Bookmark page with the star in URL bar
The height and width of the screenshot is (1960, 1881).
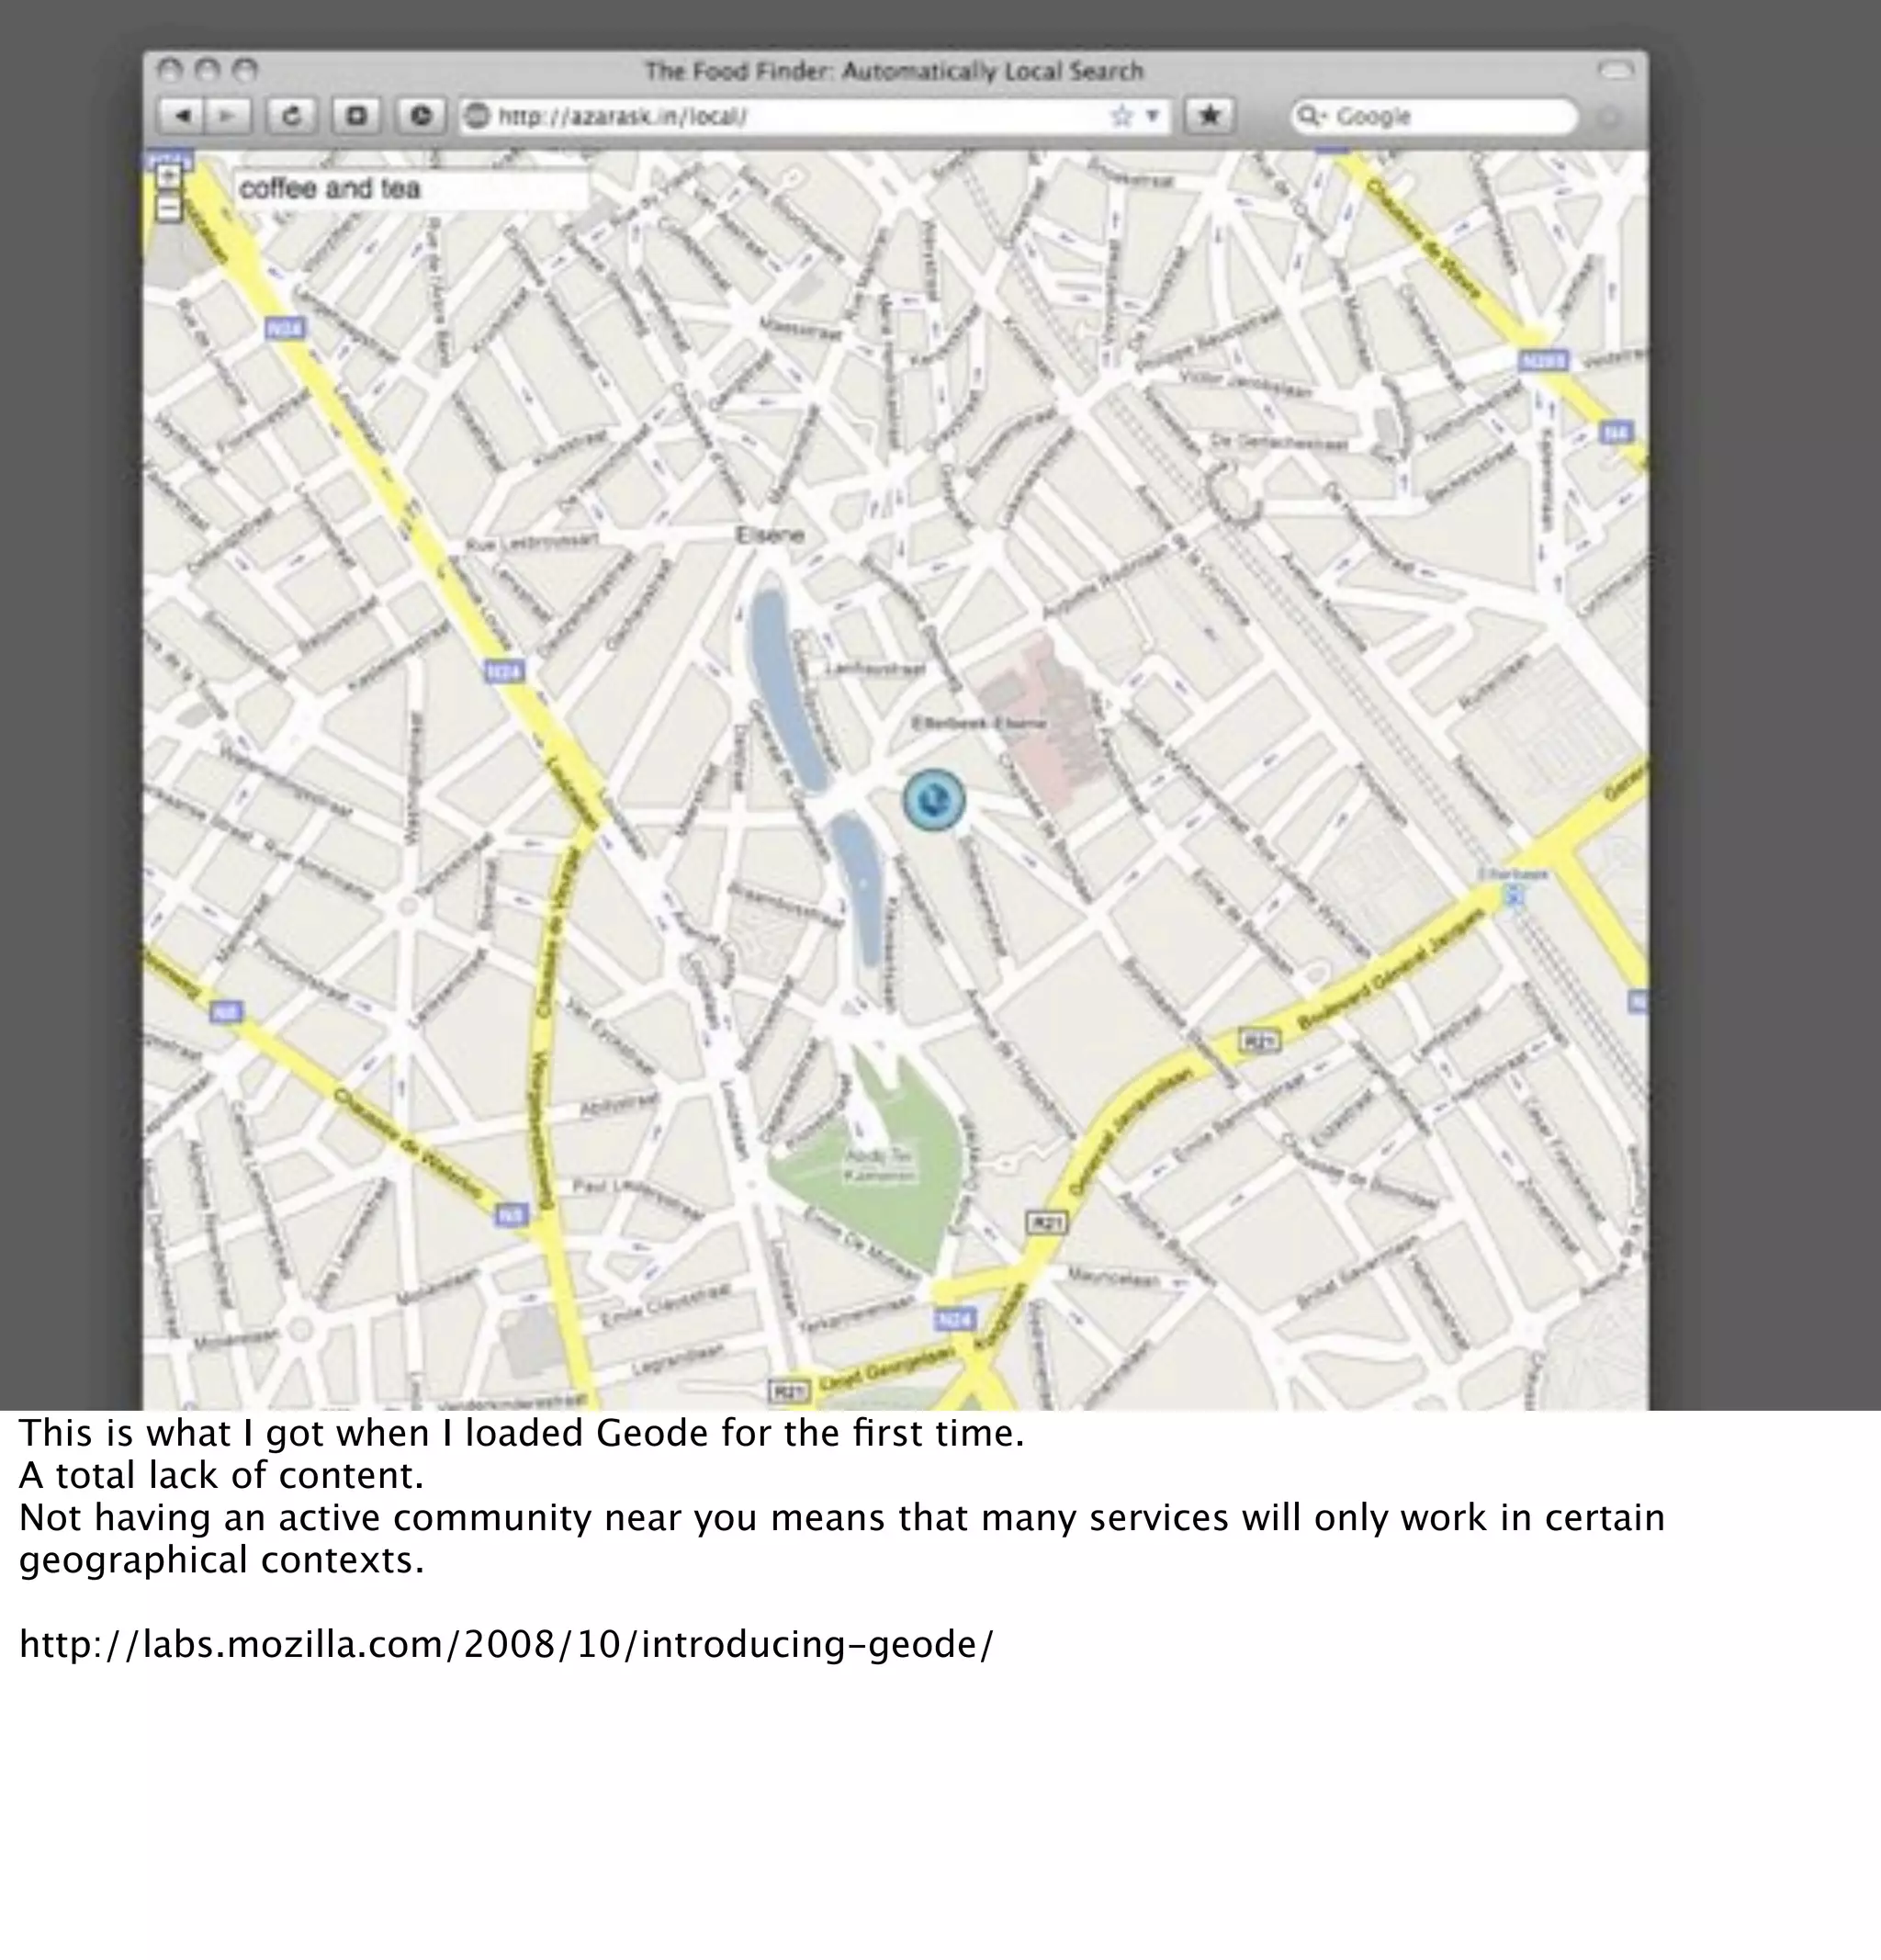[x=1122, y=117]
